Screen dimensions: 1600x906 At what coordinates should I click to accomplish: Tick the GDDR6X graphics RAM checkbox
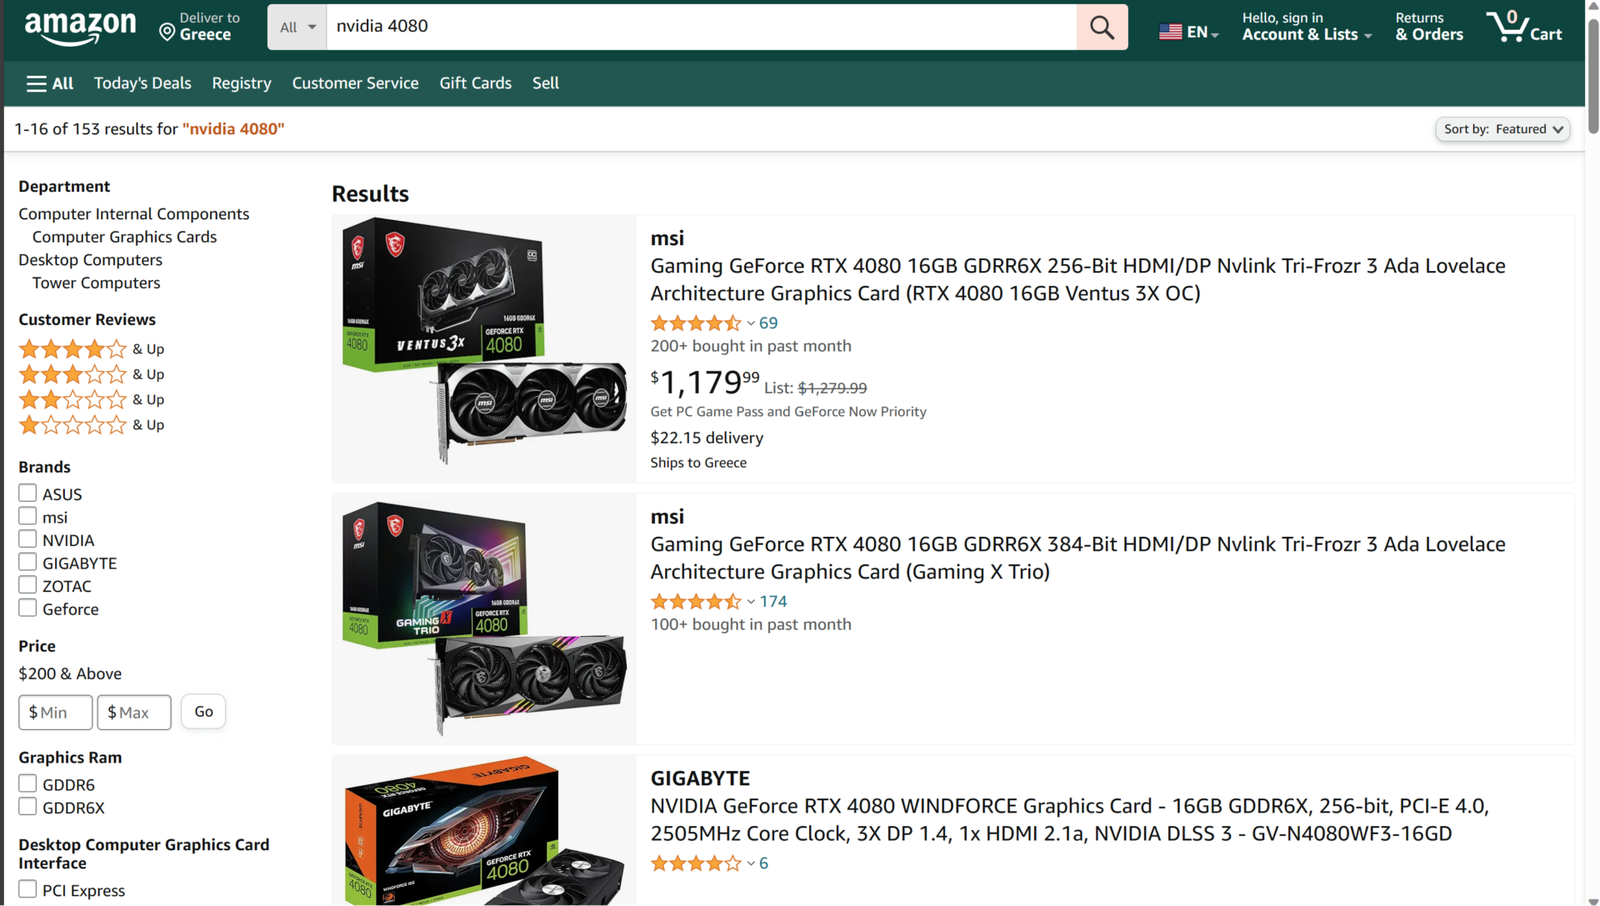28,807
